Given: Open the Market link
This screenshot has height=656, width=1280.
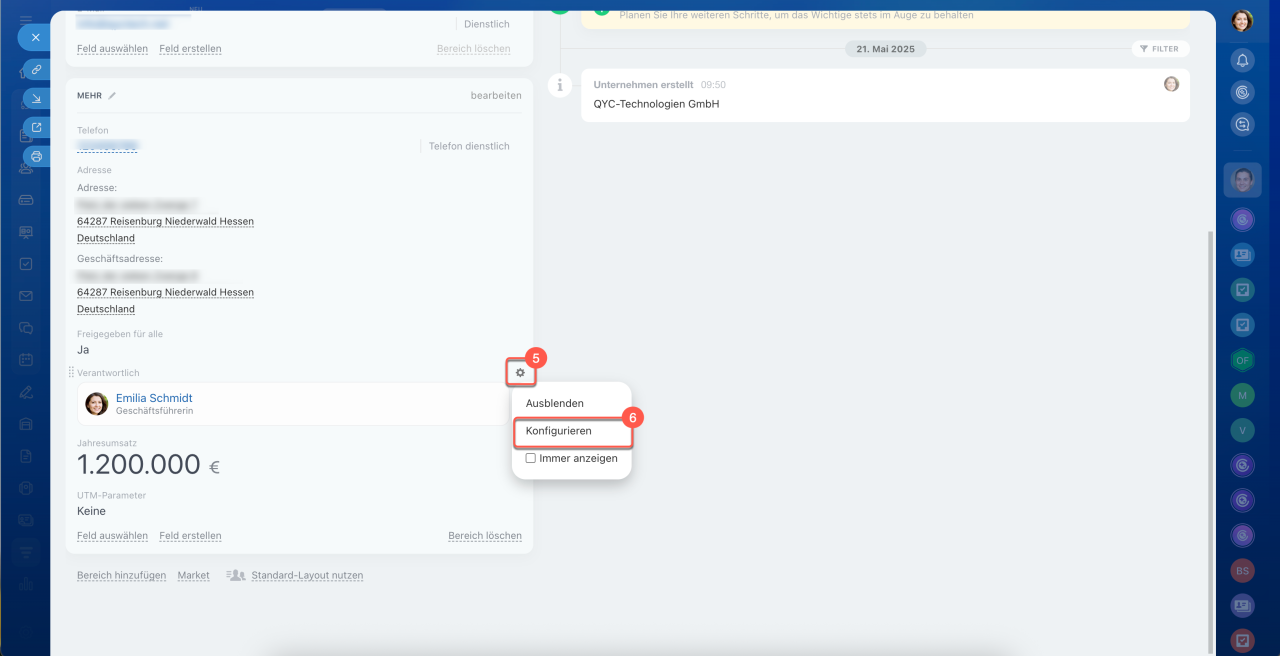Looking at the screenshot, I should 194,575.
